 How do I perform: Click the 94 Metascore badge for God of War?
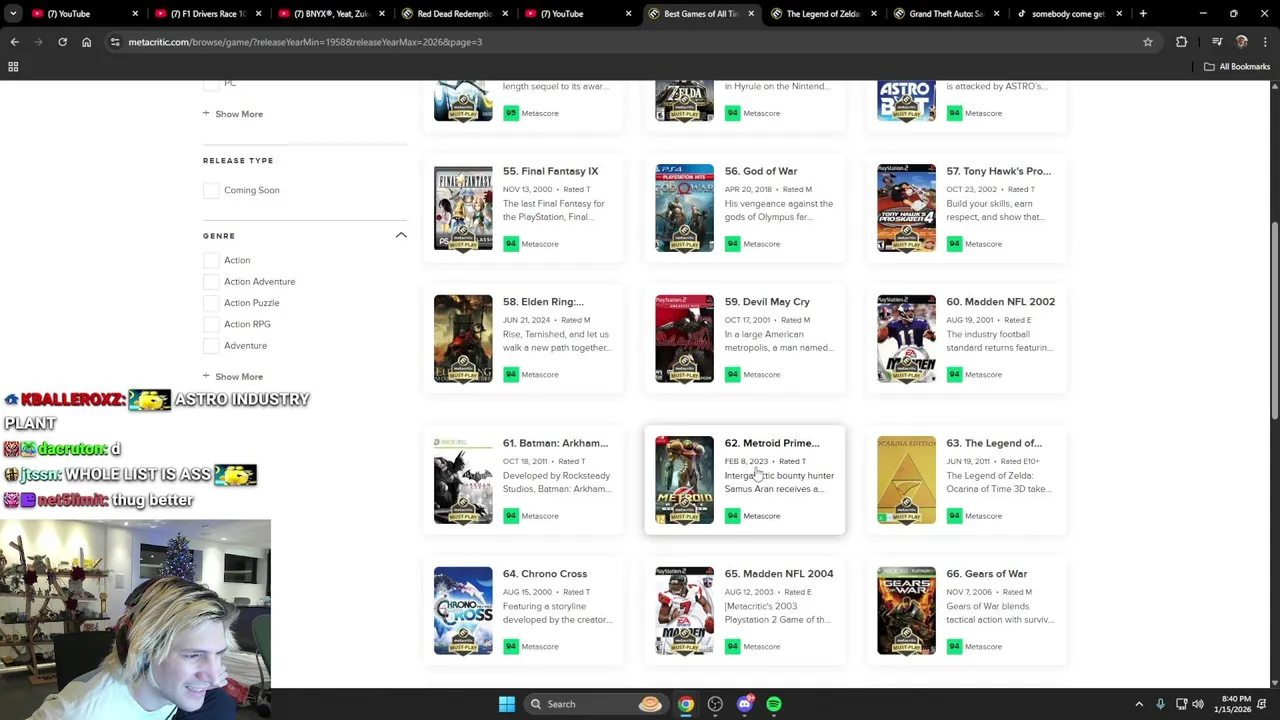point(733,244)
